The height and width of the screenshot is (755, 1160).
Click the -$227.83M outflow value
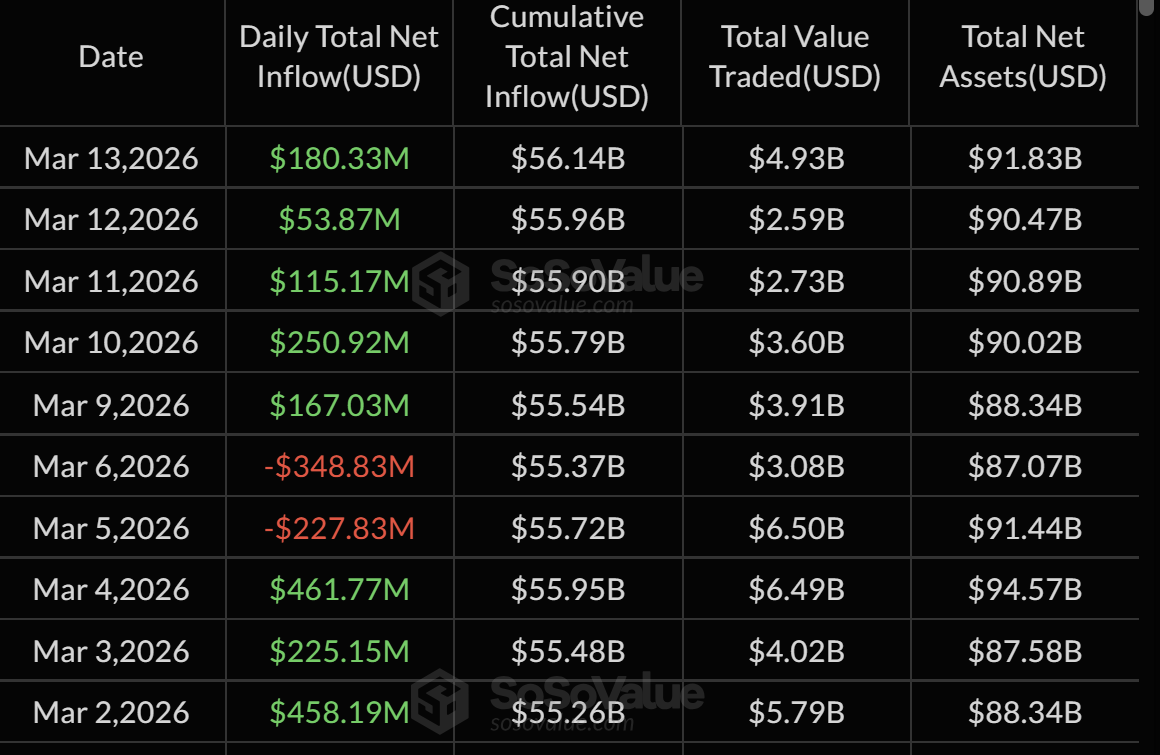[339, 528]
